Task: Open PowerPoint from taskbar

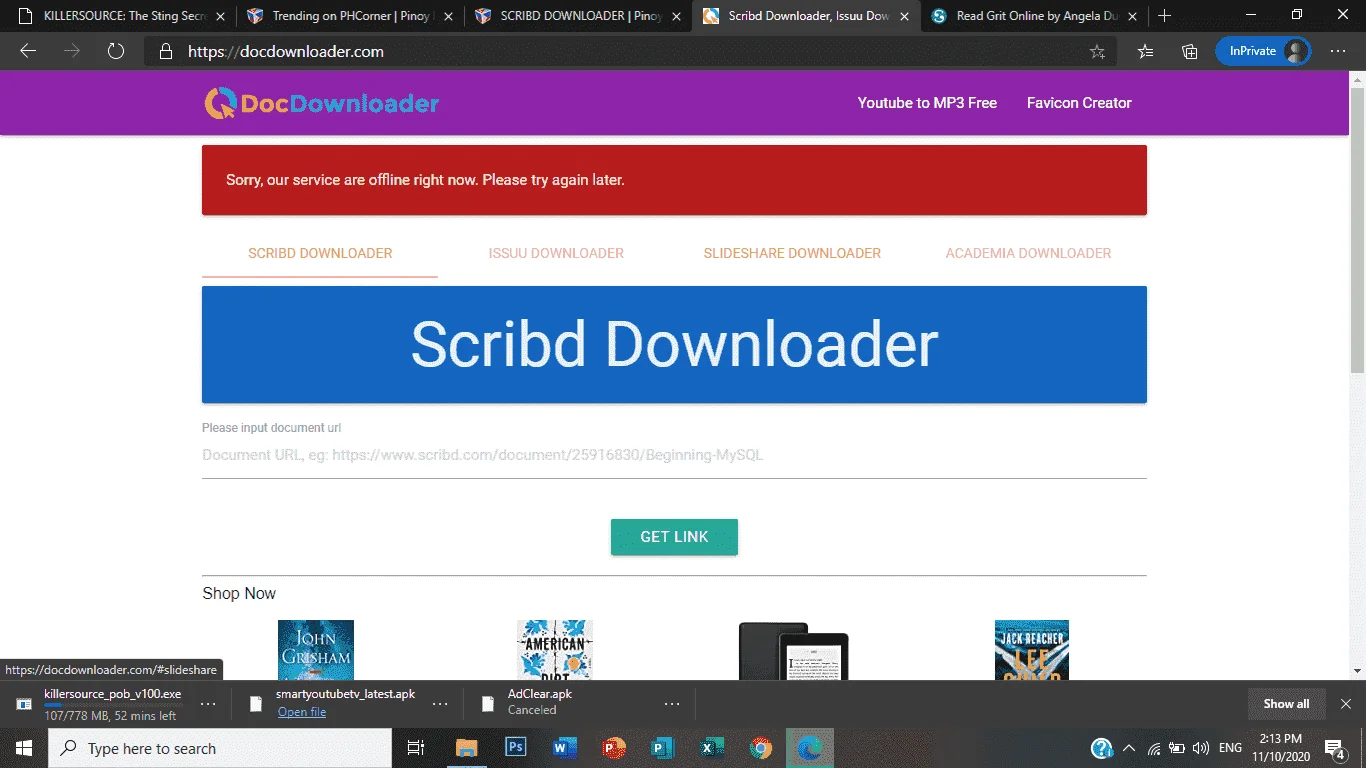Action: [x=614, y=748]
